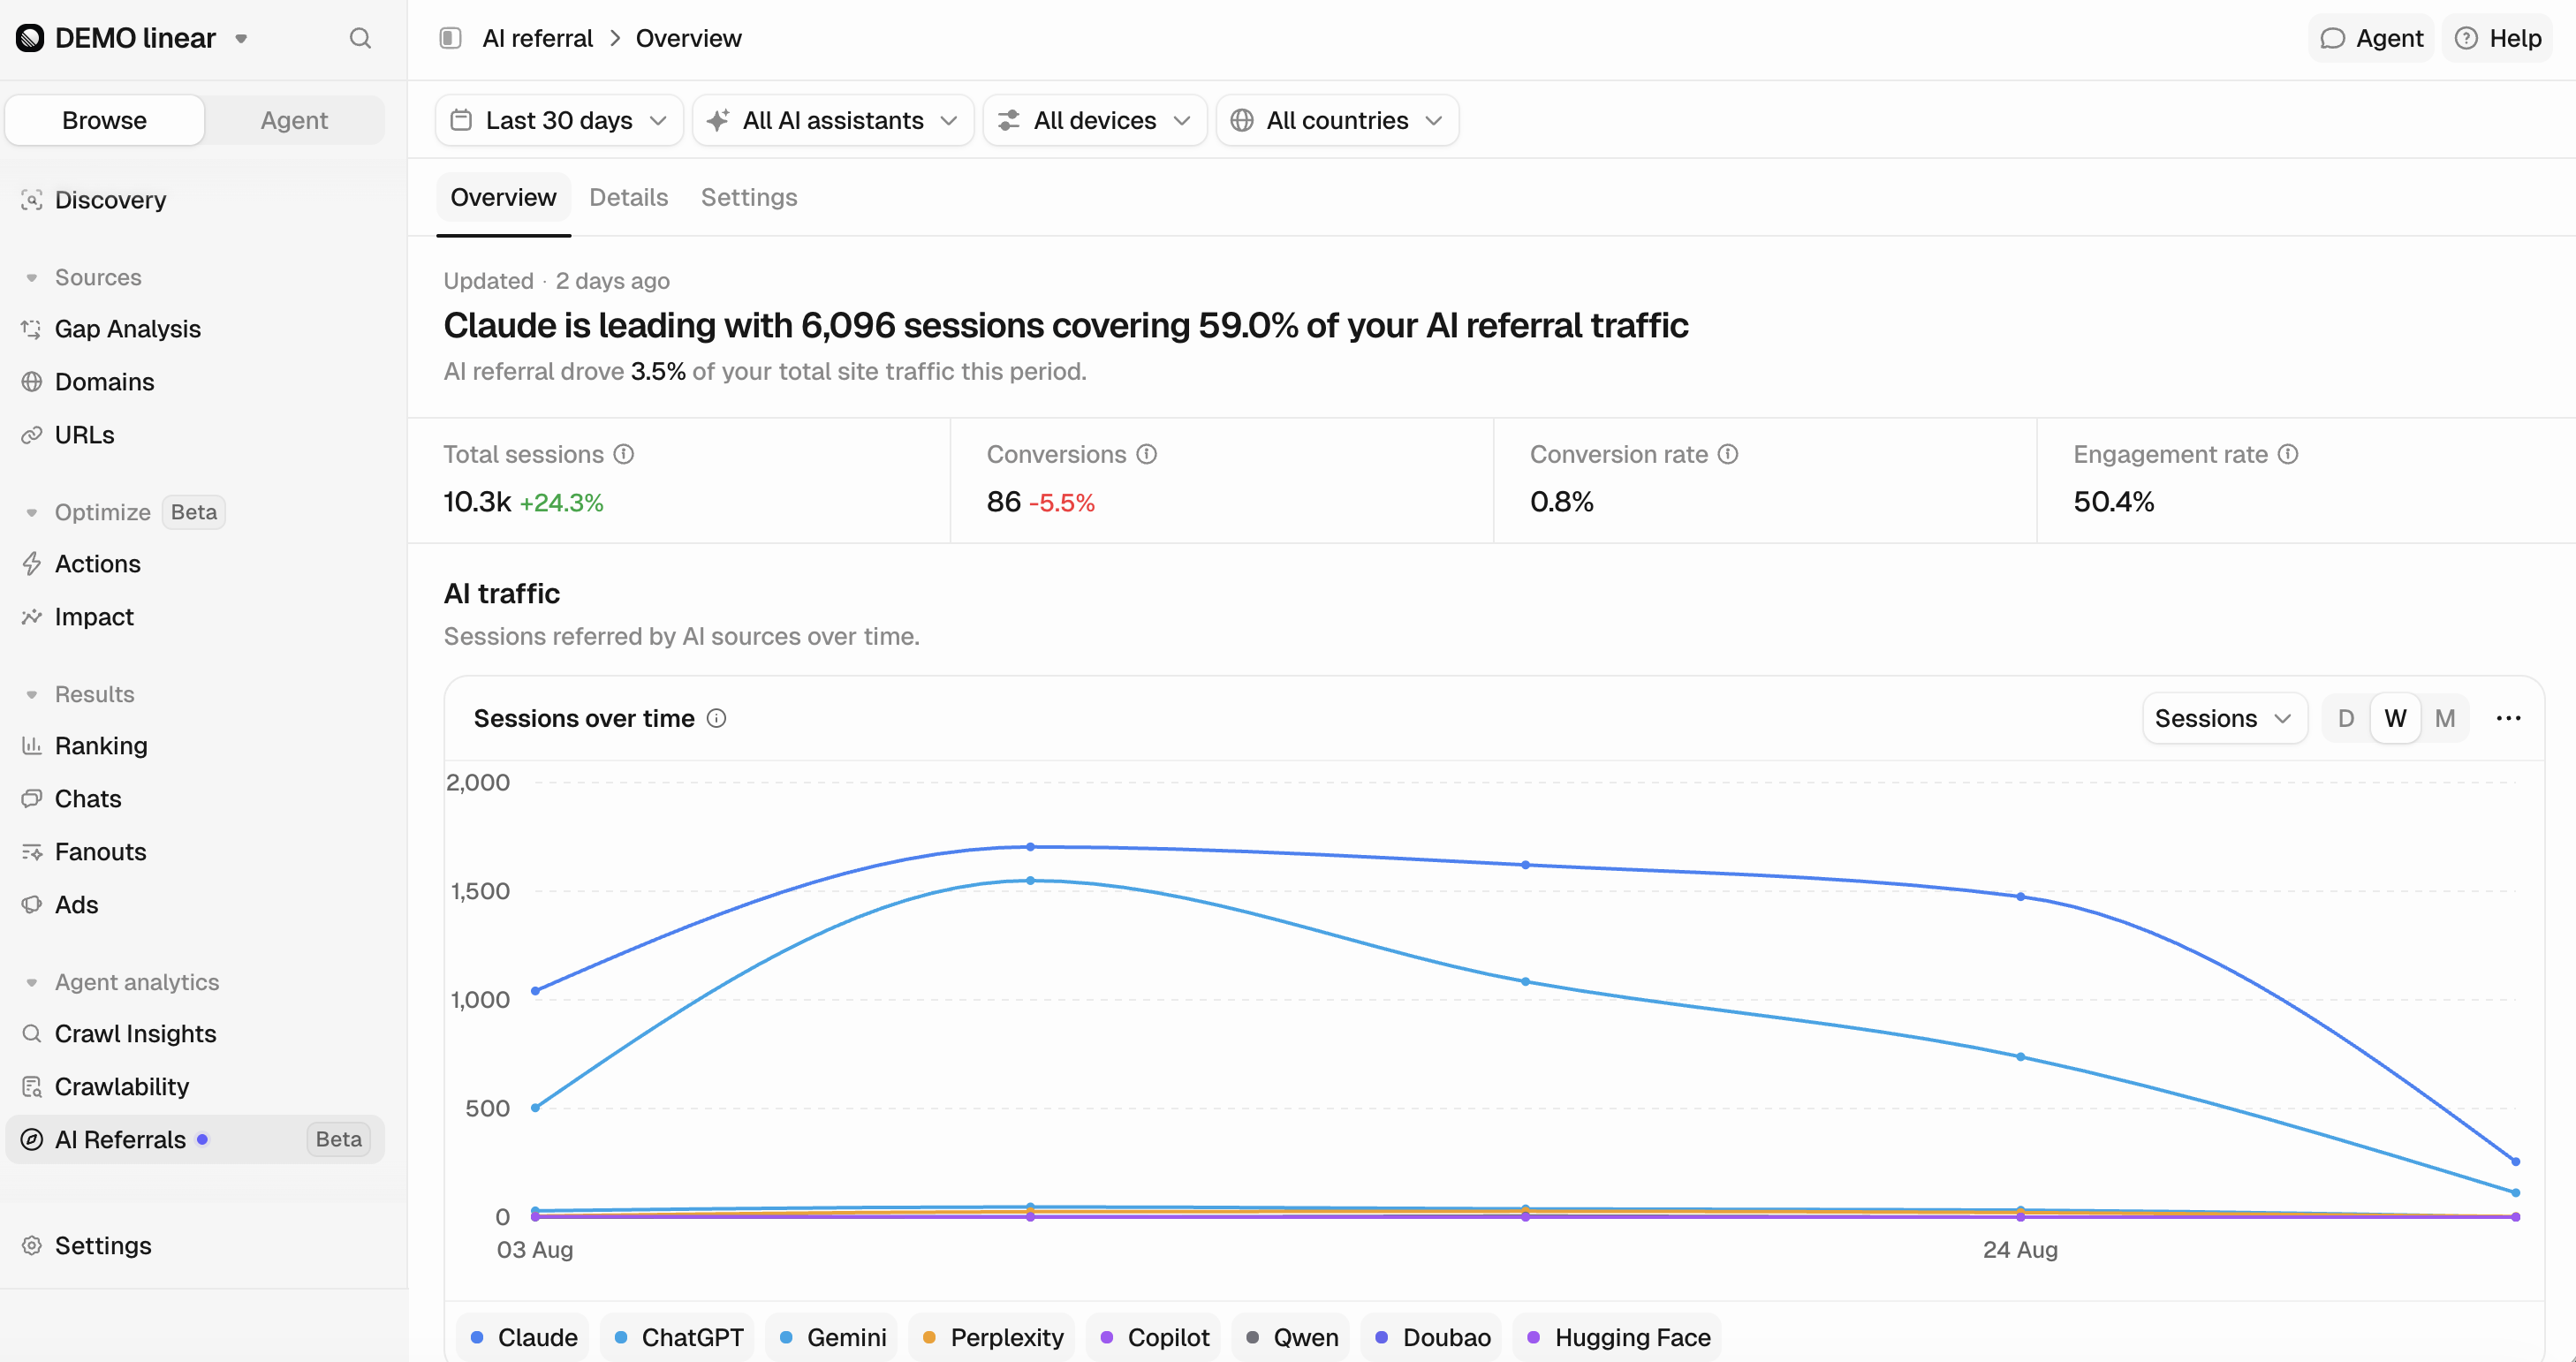The width and height of the screenshot is (2576, 1362).
Task: Select the Overview tab
Action: [x=503, y=197]
